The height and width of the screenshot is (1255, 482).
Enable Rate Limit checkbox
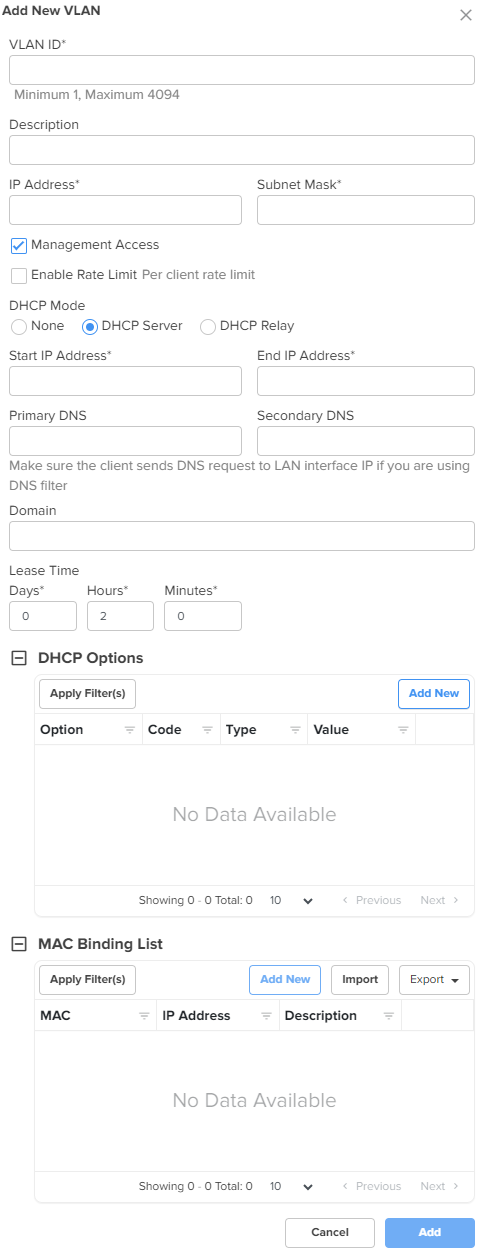tap(18, 275)
